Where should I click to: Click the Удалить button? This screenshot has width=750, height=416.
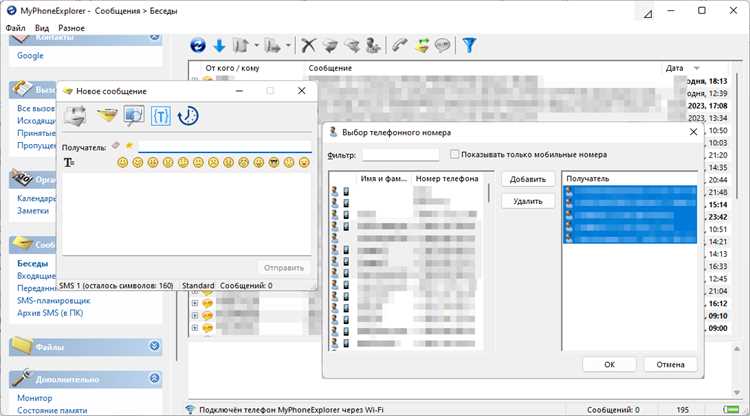528,201
